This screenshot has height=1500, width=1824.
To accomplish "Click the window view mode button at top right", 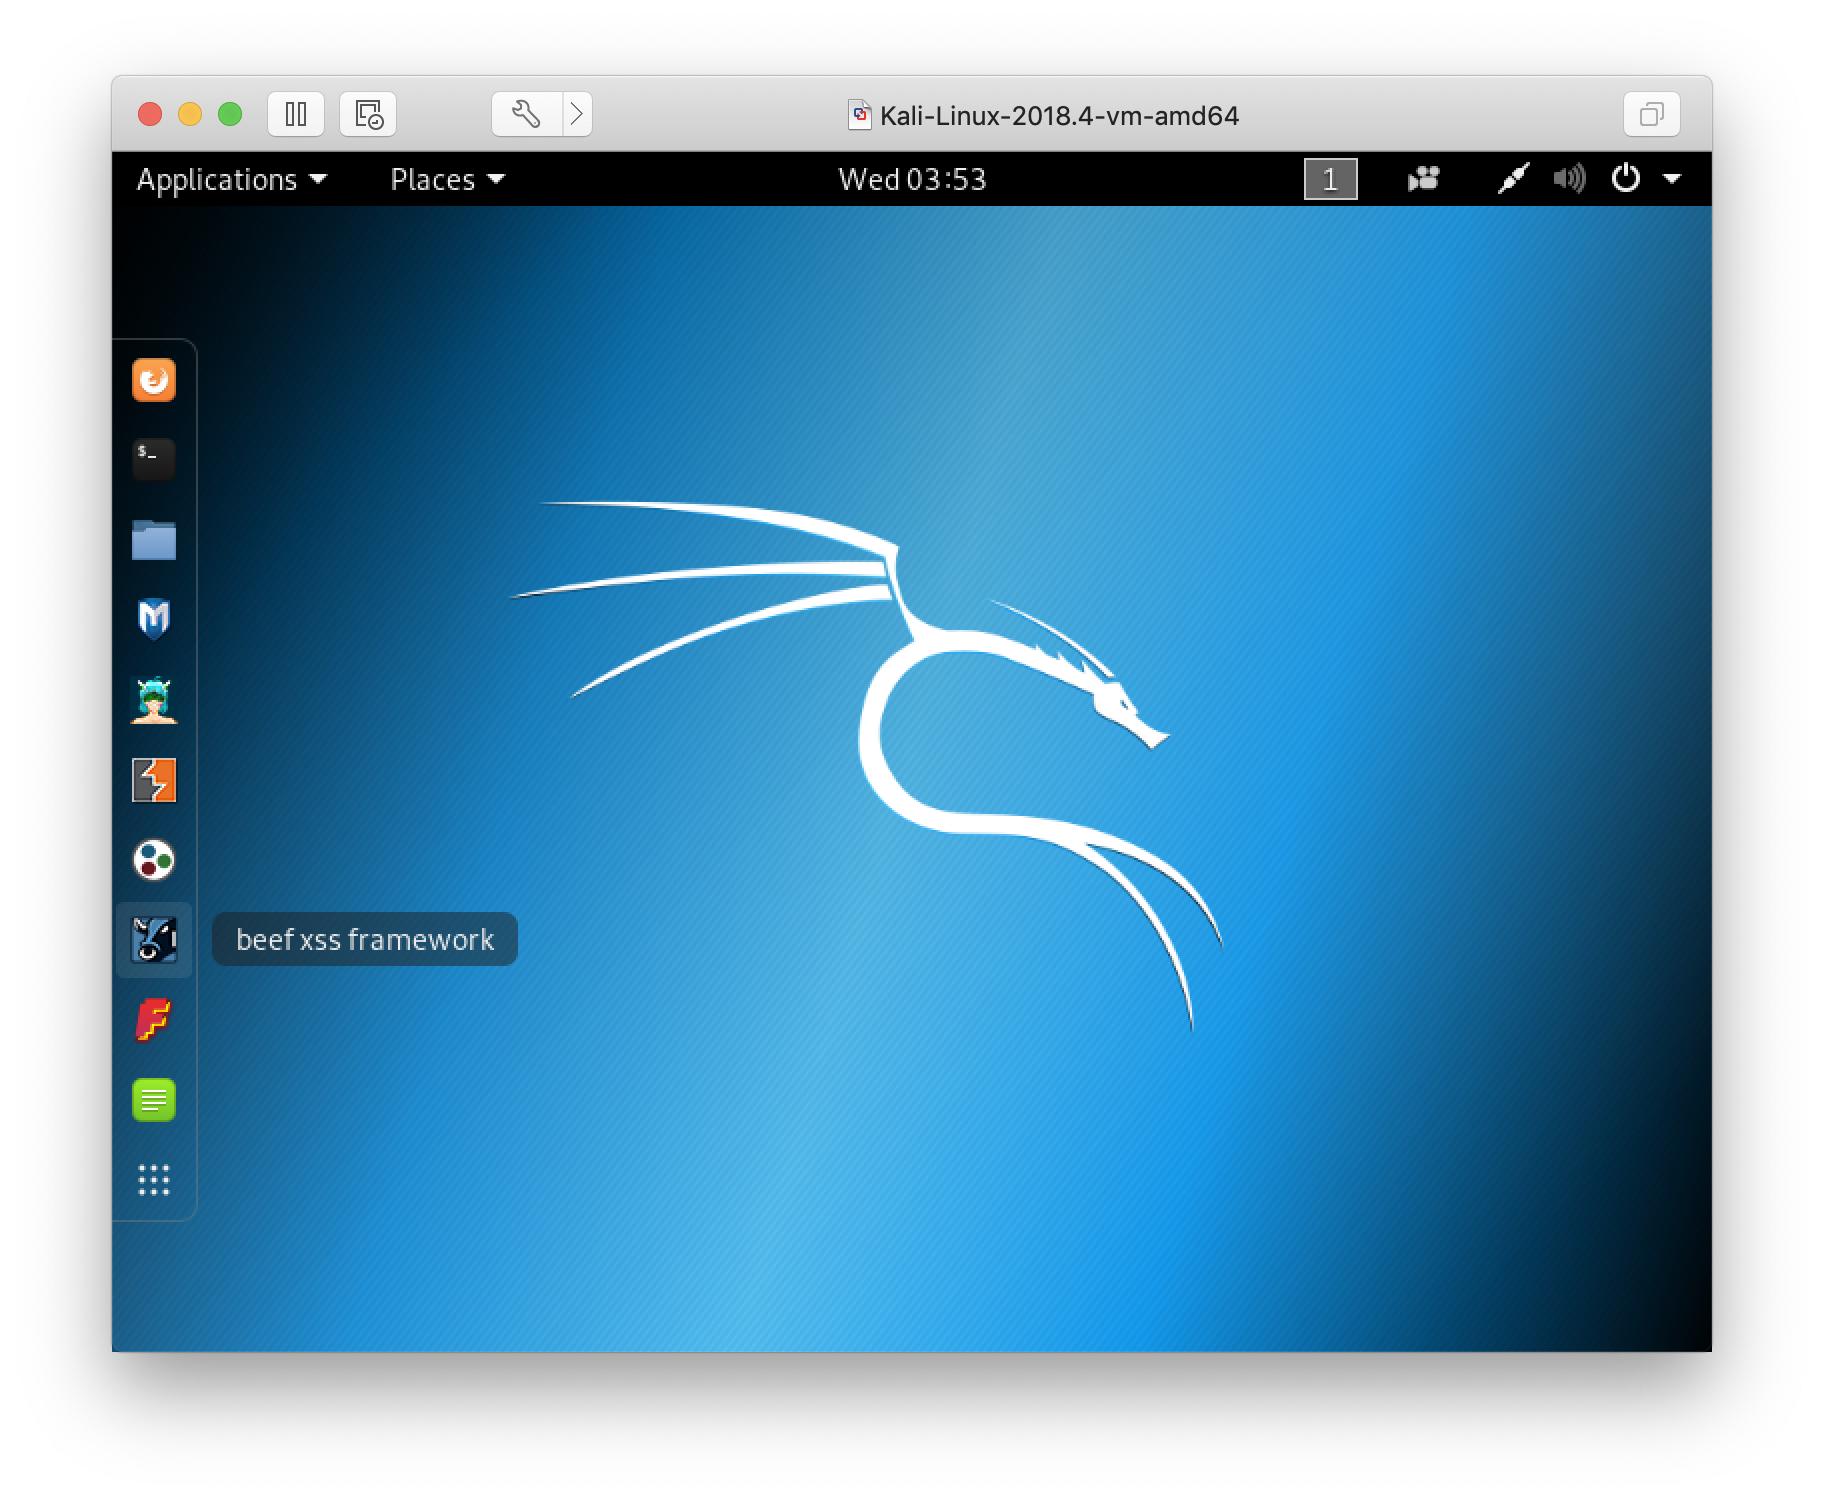I will [1651, 114].
